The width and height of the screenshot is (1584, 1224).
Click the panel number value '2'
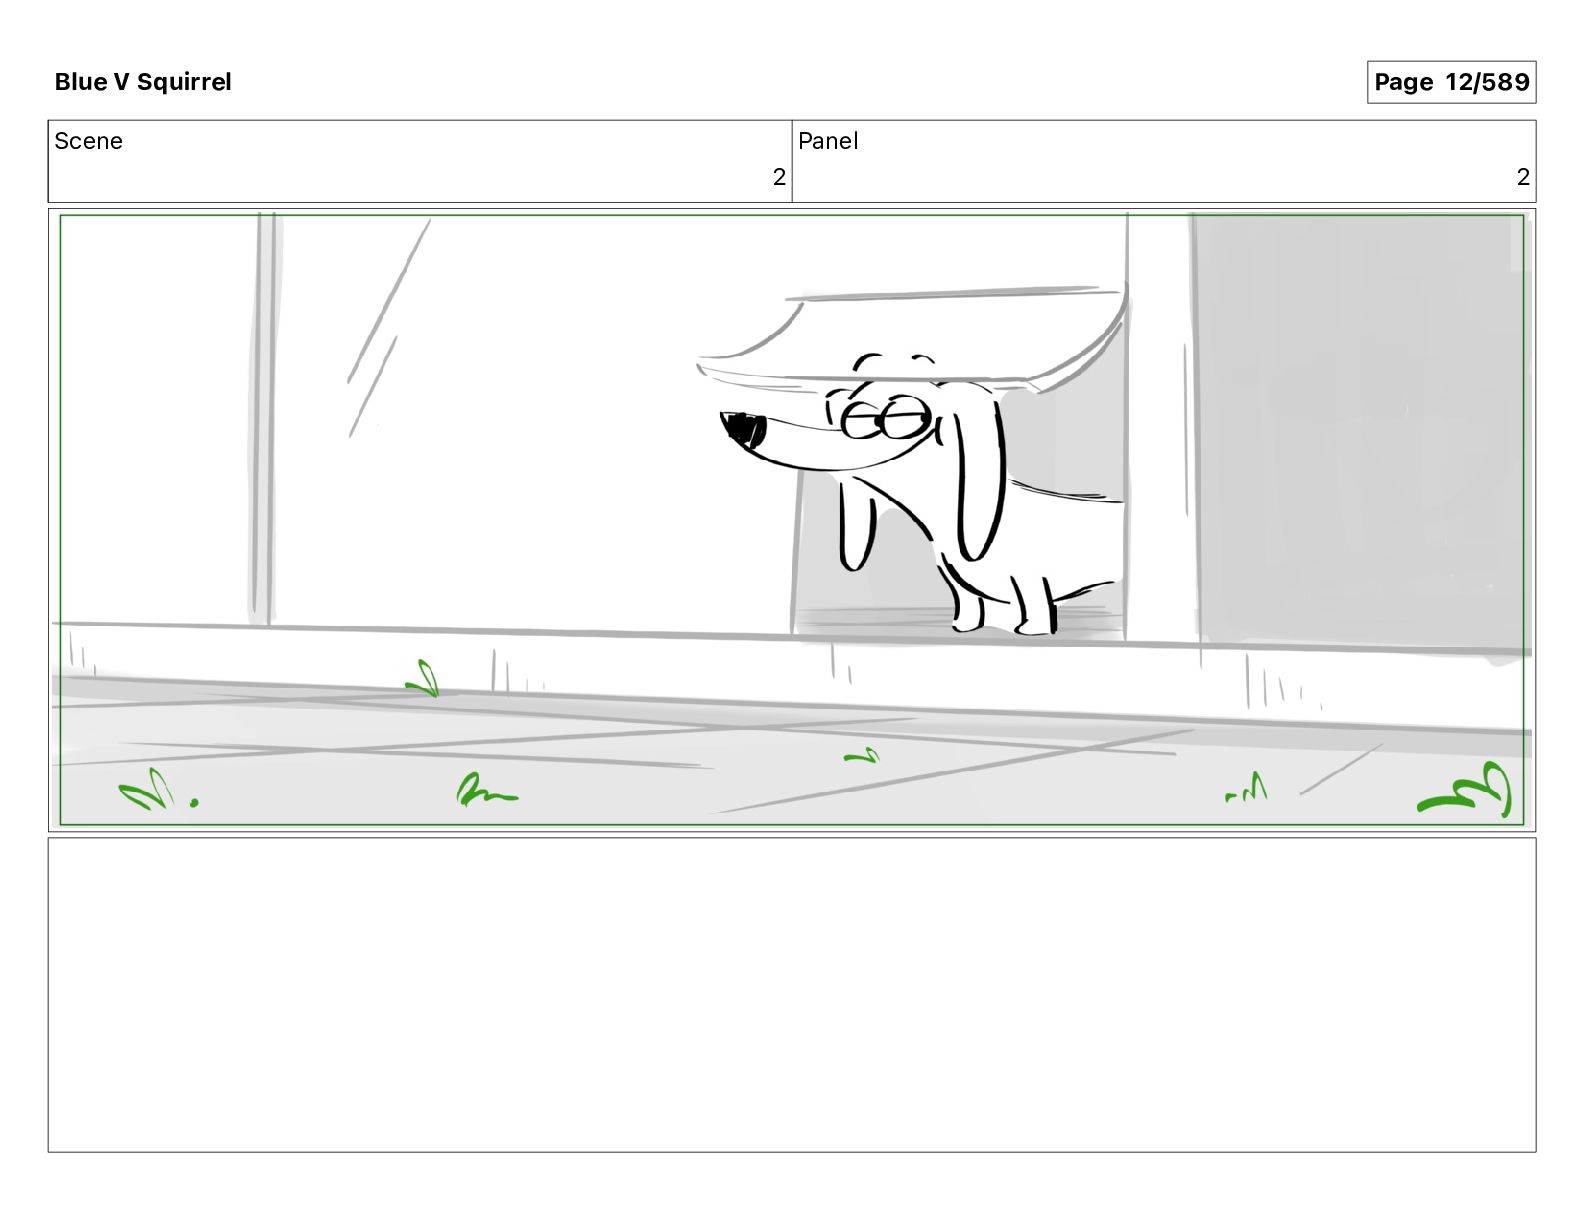1523,177
